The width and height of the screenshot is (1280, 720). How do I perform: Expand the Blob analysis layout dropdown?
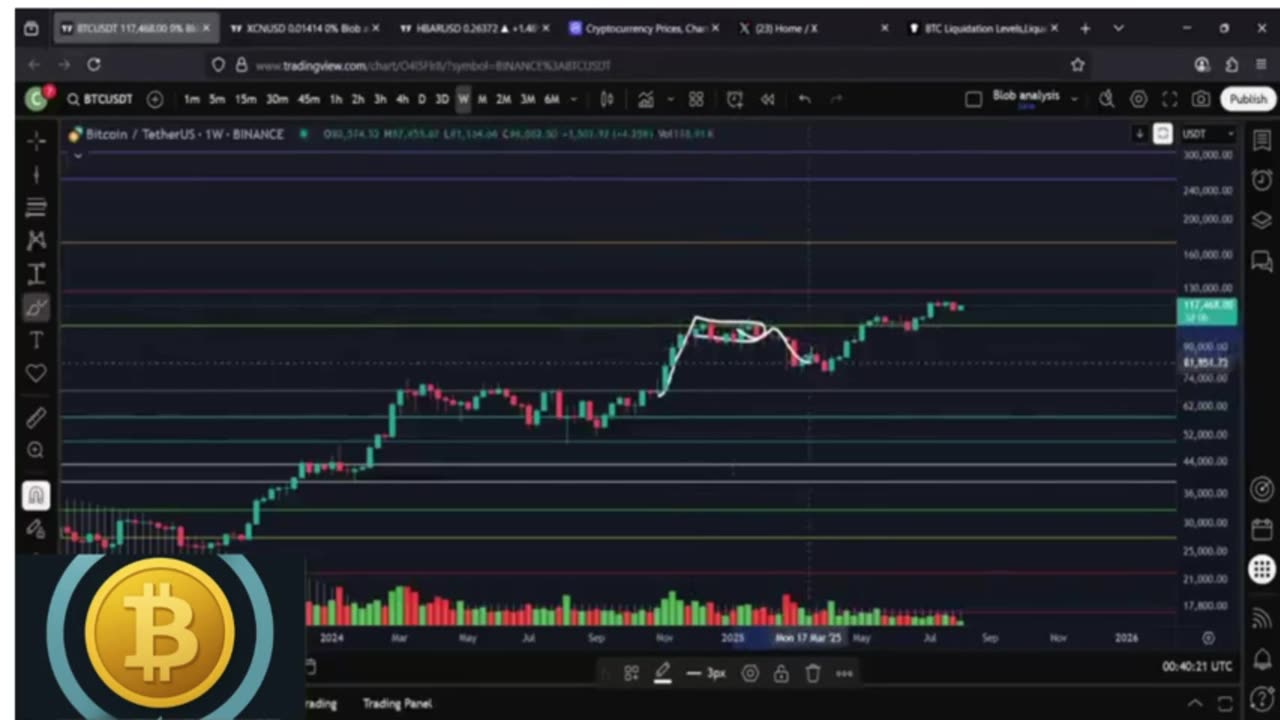click(1074, 99)
